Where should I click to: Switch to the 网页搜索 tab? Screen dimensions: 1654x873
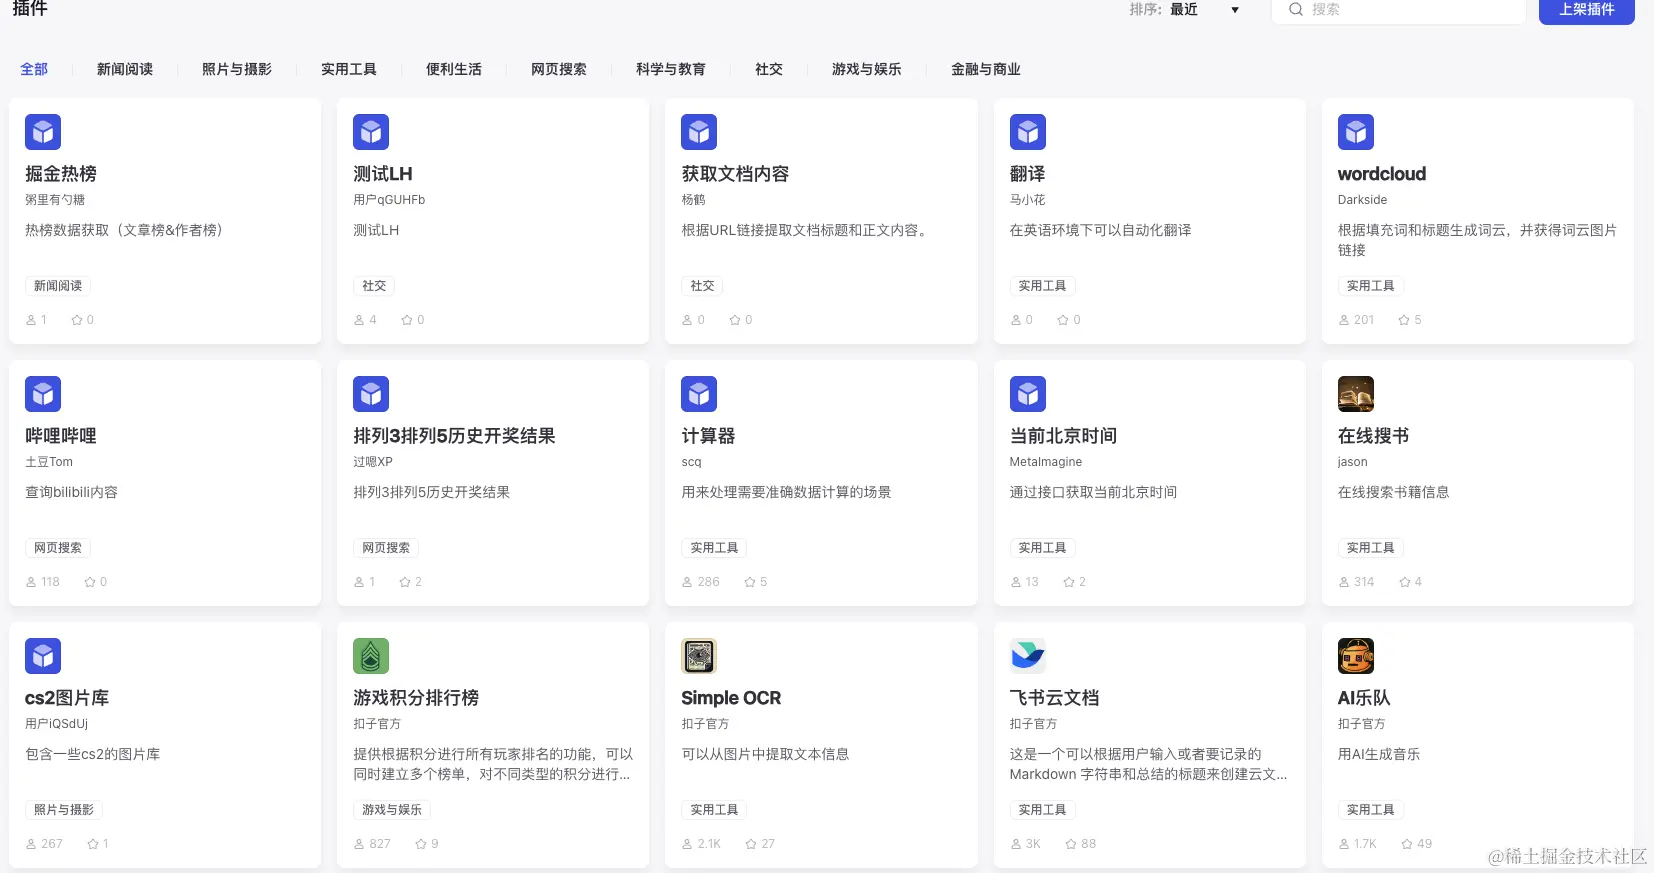(x=559, y=69)
